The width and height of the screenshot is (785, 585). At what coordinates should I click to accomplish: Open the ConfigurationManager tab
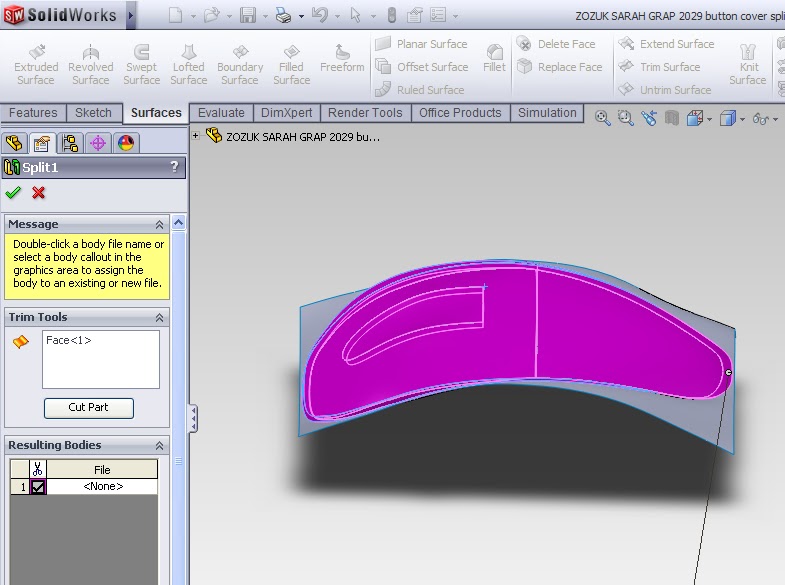pos(70,144)
